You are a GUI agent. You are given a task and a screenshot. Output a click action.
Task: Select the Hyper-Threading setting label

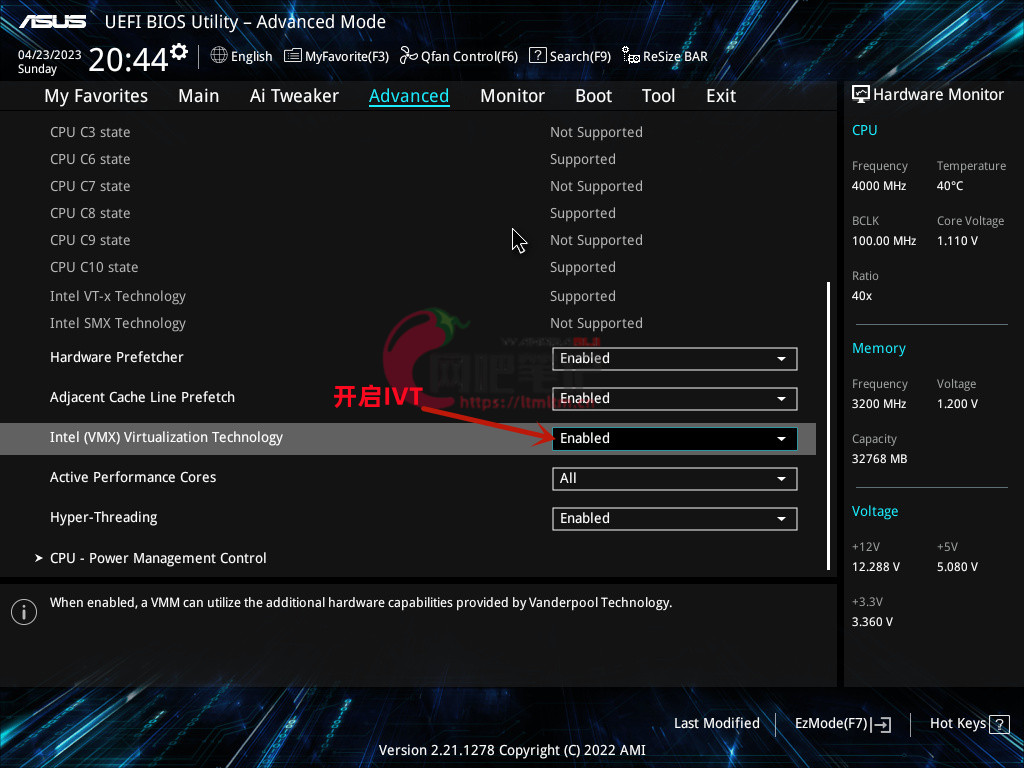click(x=104, y=517)
